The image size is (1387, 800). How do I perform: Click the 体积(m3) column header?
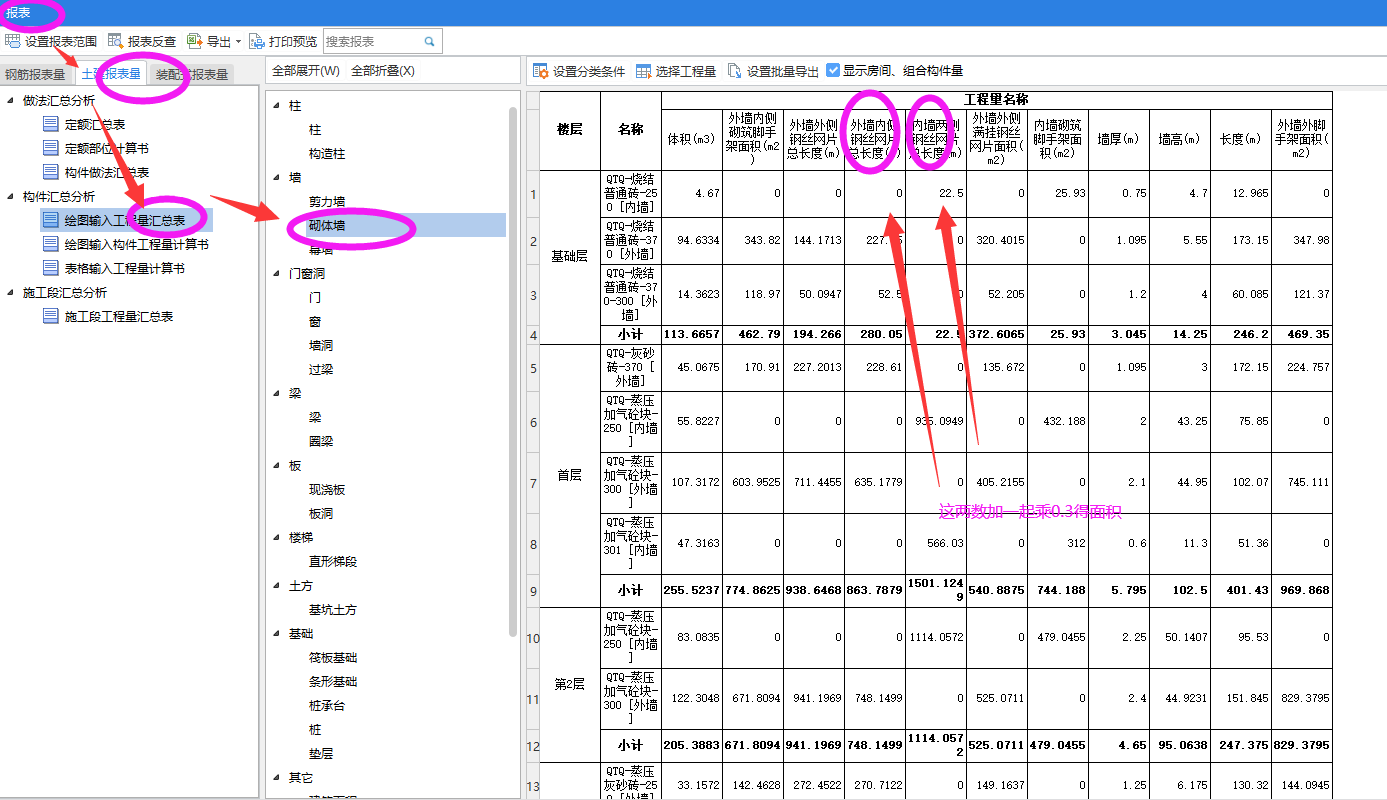coord(692,139)
